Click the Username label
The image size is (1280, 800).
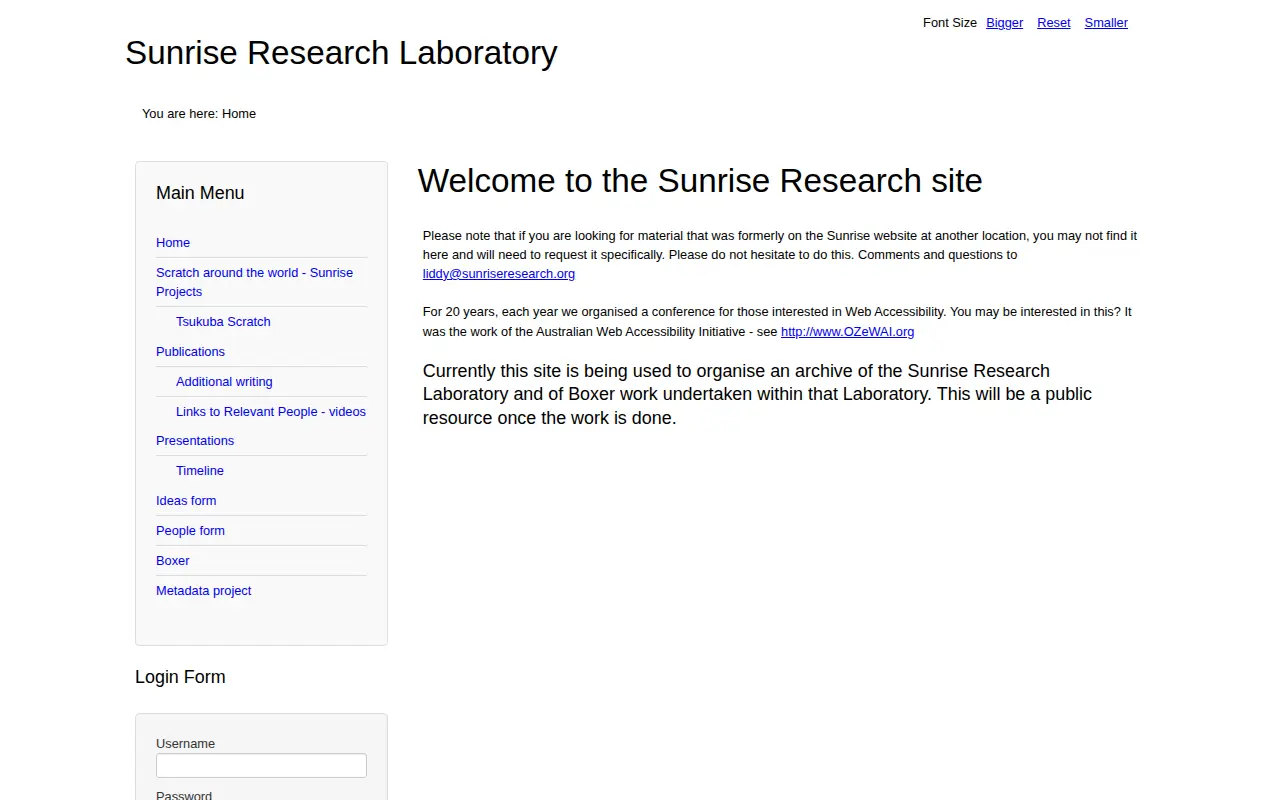[185, 744]
